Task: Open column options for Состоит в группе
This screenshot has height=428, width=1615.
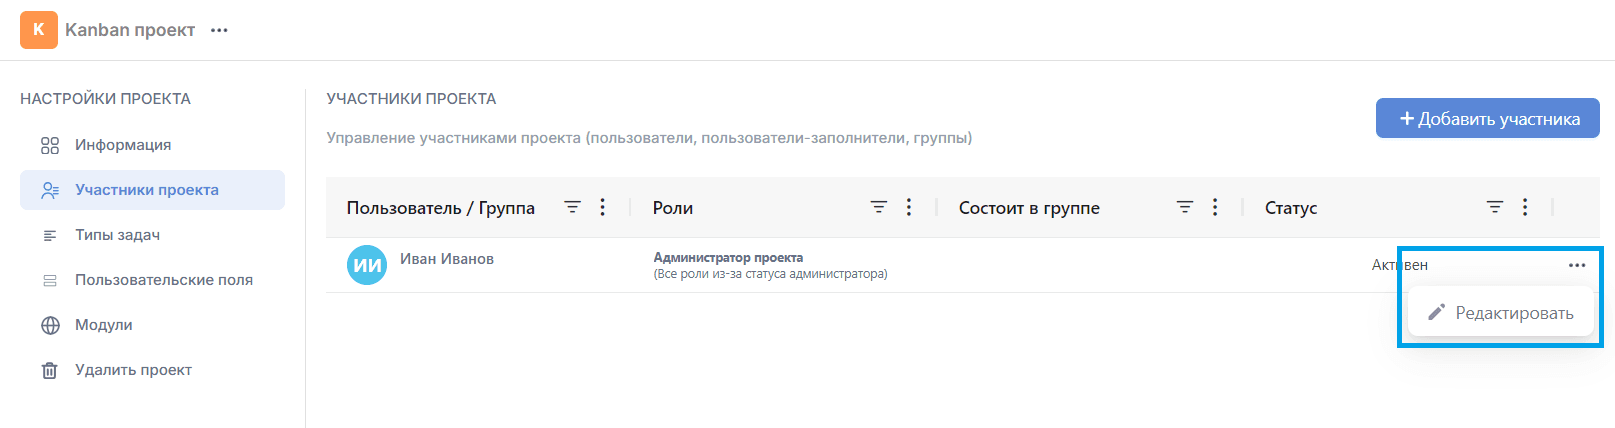Action: coord(1214,207)
